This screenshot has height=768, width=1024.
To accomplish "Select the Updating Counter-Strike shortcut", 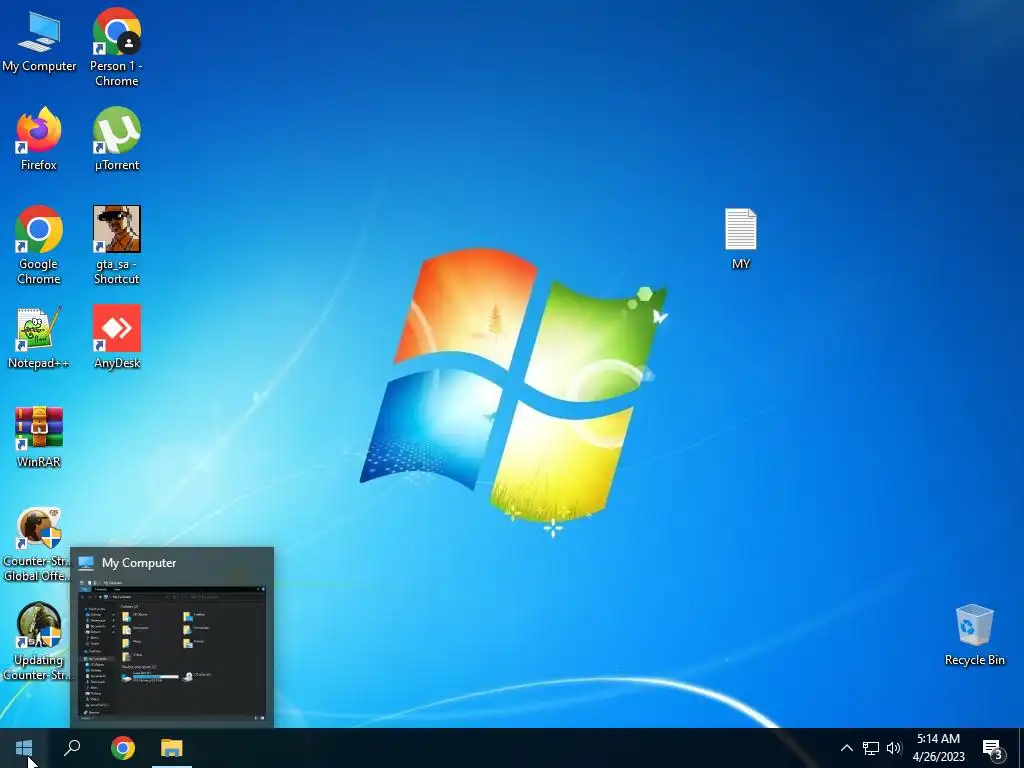I will [x=37, y=642].
